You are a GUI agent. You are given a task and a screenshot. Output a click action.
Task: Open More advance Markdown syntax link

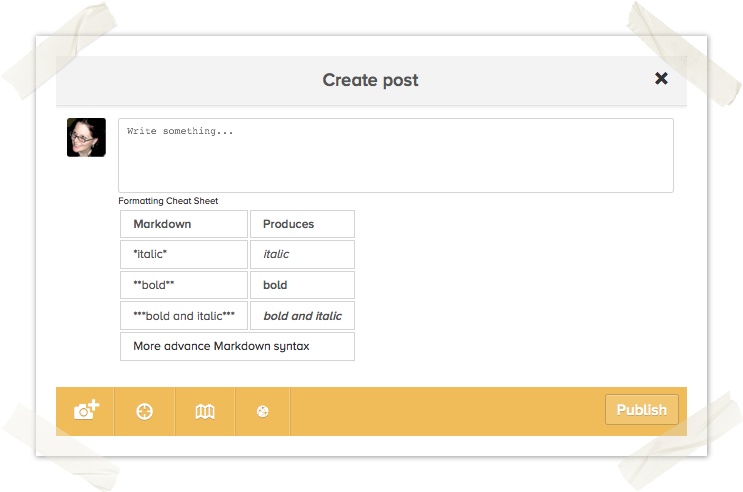pos(221,346)
